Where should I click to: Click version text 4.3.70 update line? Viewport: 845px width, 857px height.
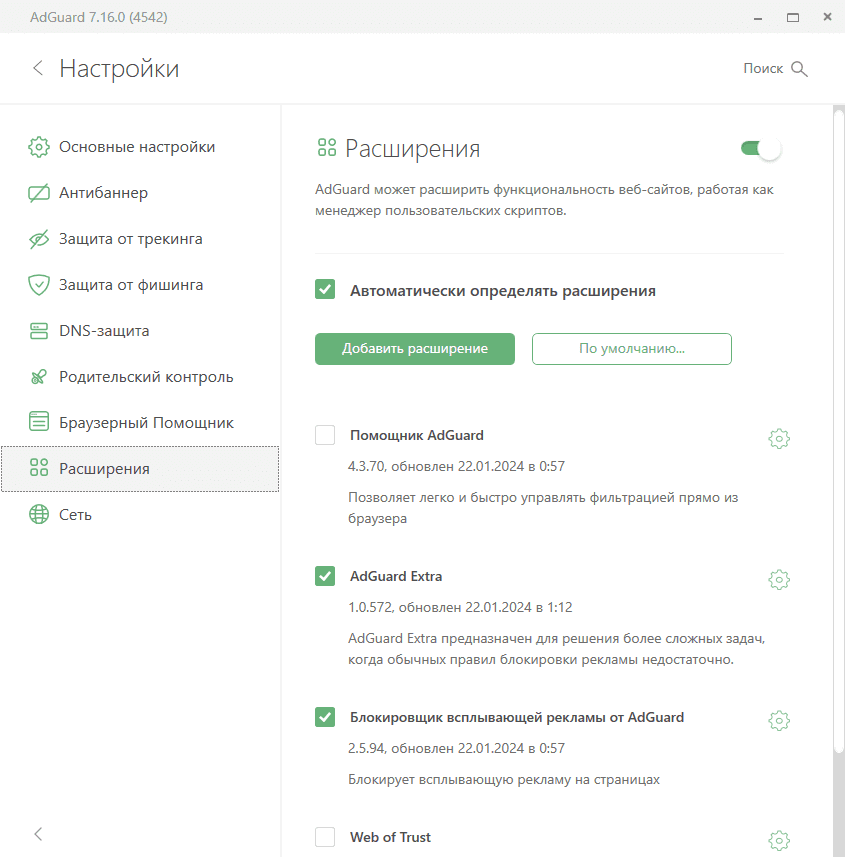456,466
